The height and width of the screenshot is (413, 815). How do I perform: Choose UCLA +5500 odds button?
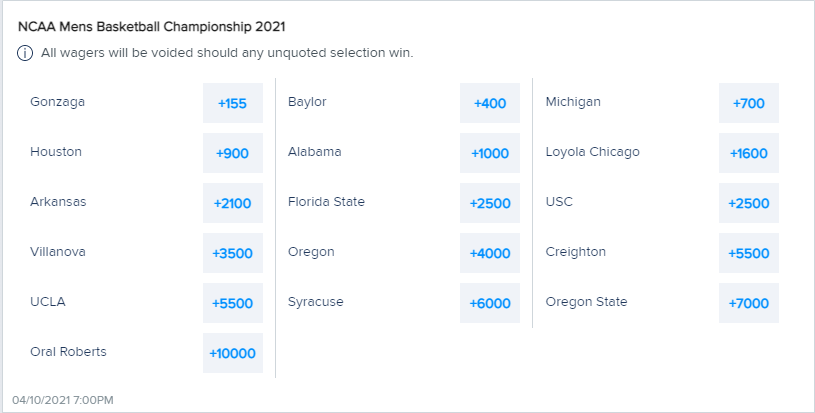click(232, 303)
